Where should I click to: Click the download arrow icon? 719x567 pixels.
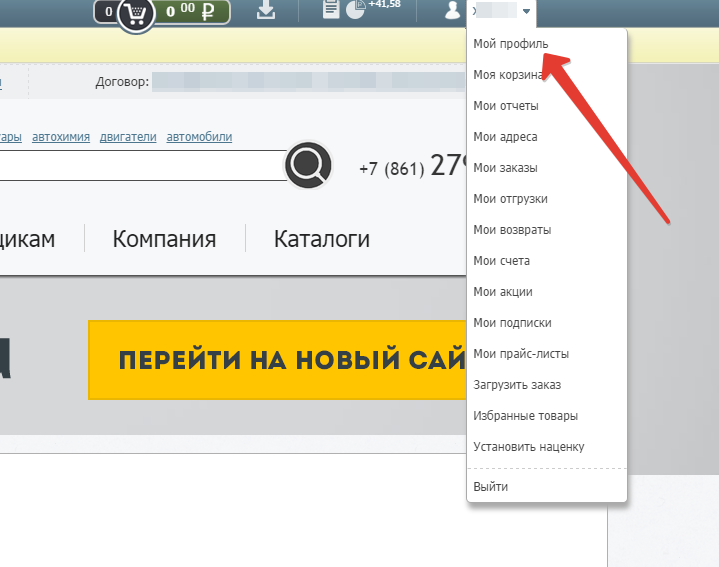266,9
